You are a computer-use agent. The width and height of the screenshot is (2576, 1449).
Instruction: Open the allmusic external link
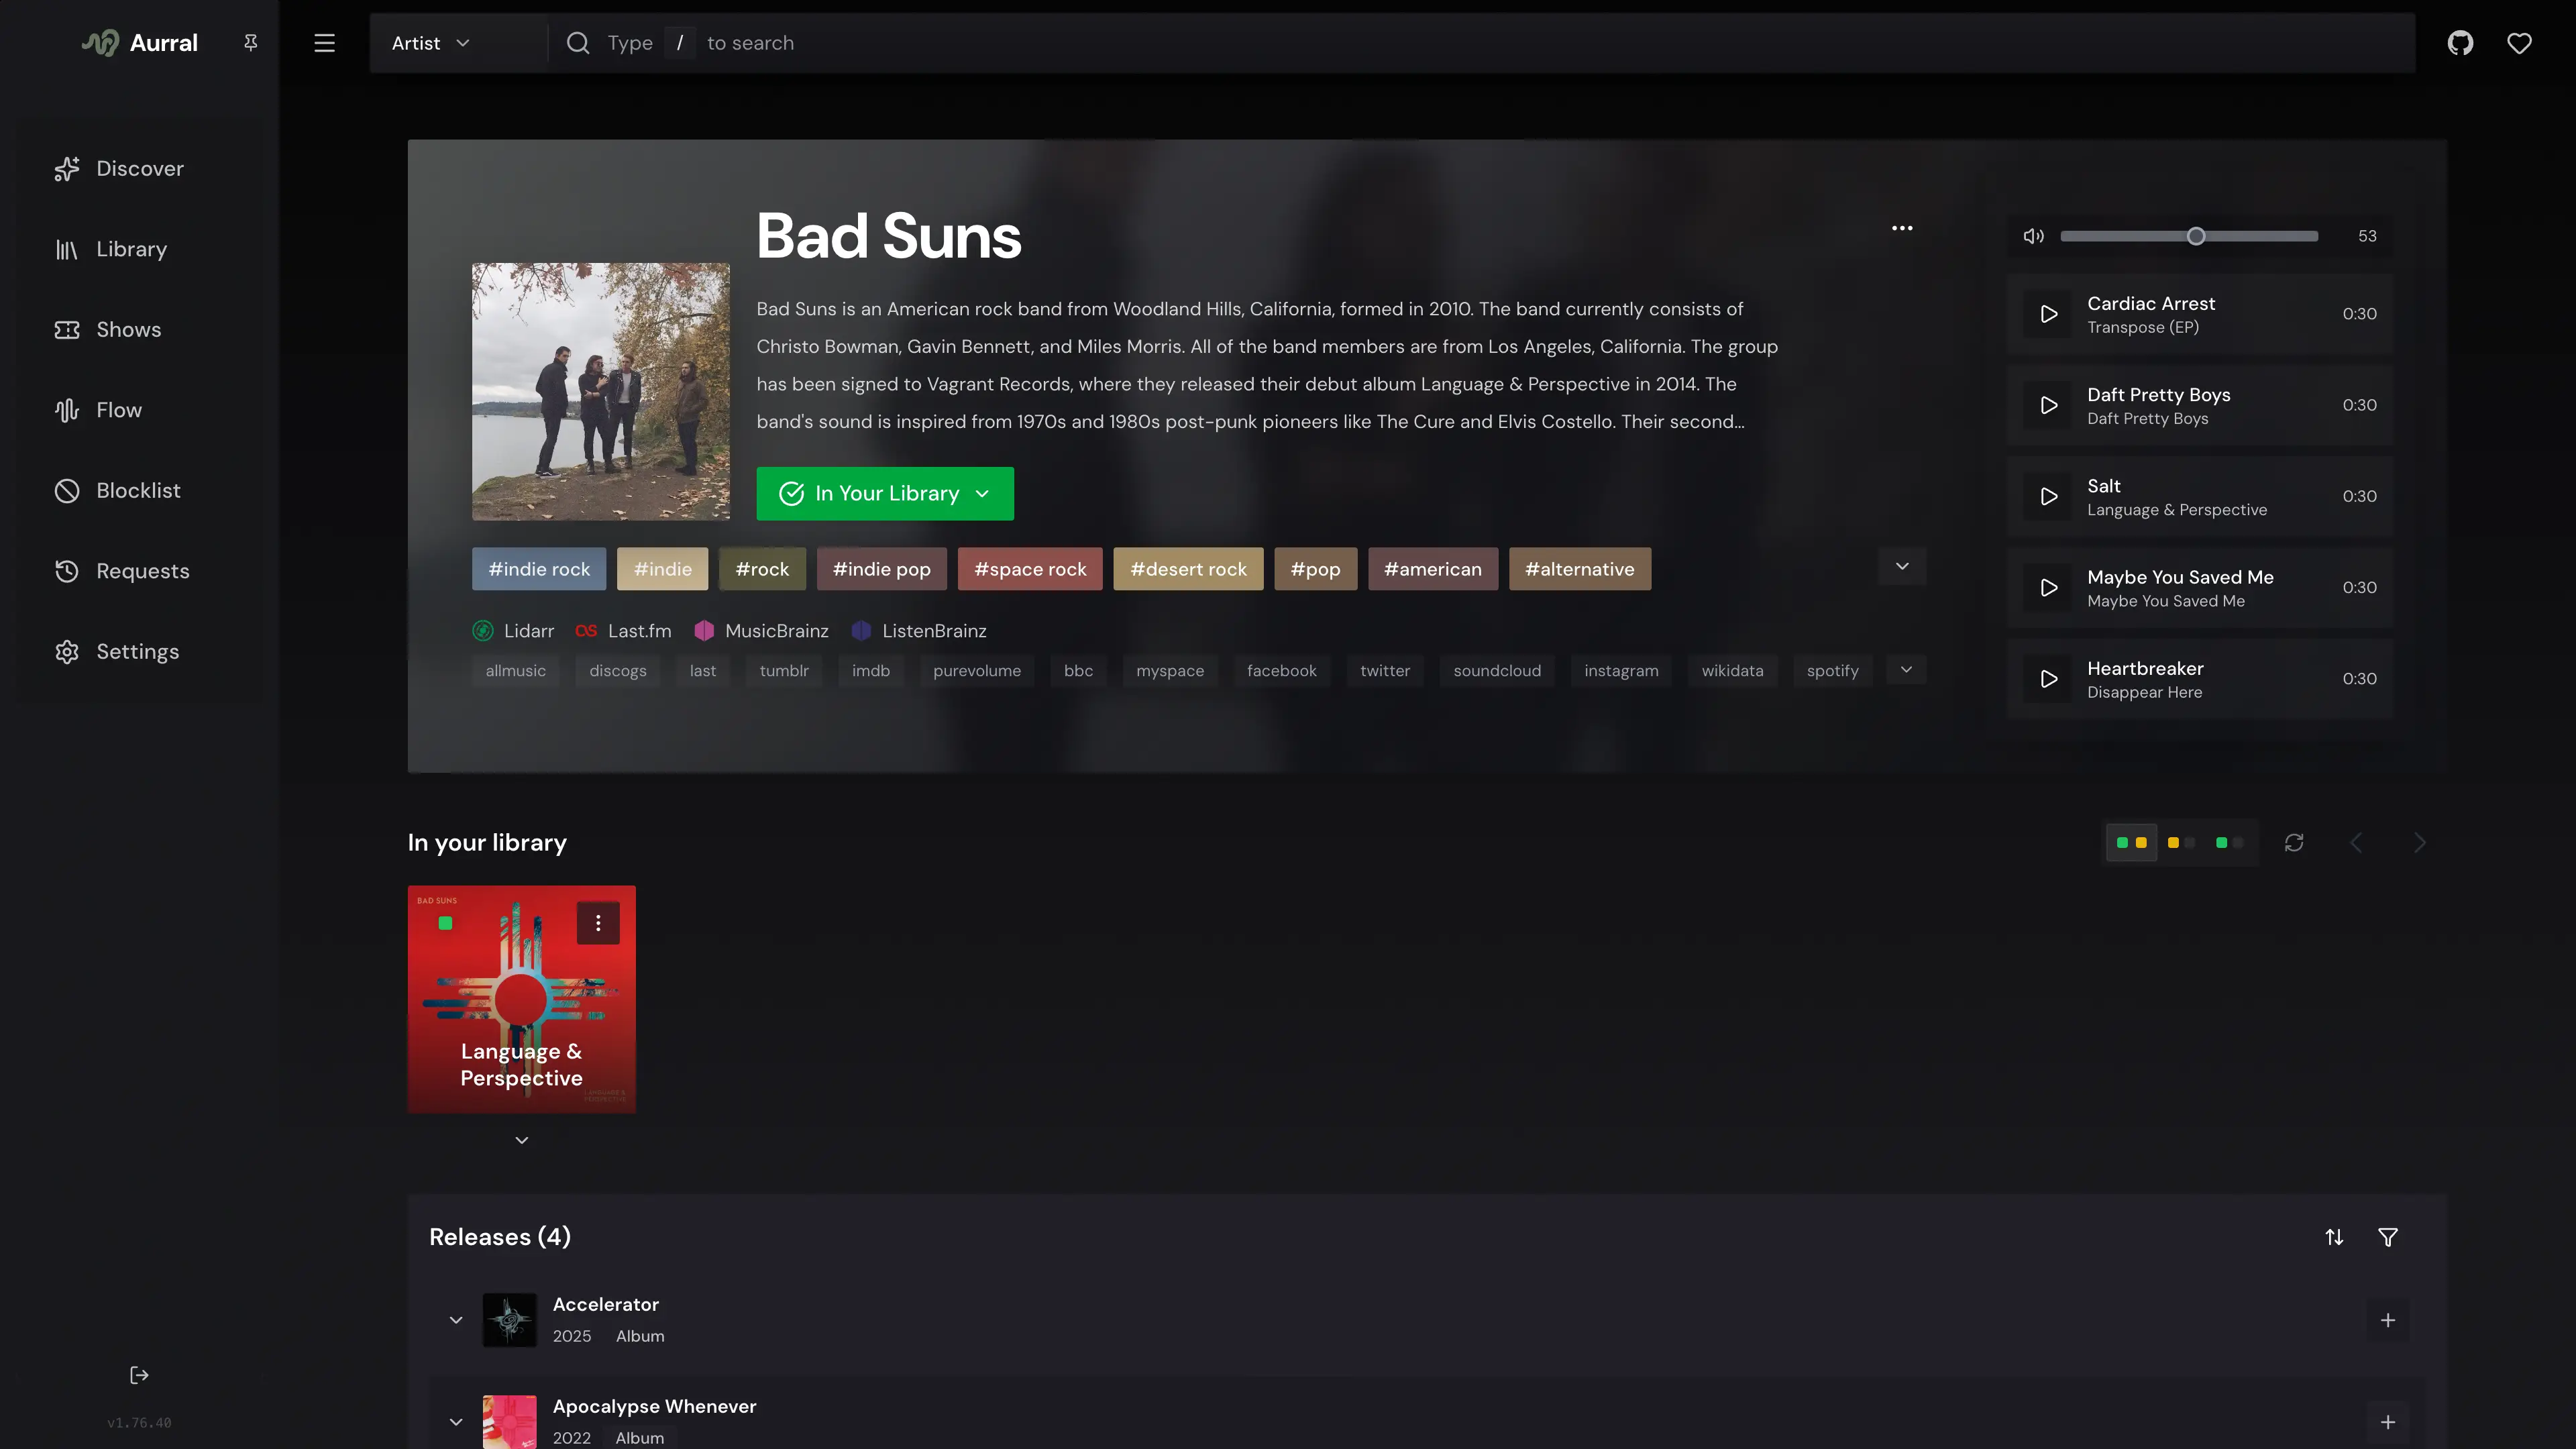[516, 671]
